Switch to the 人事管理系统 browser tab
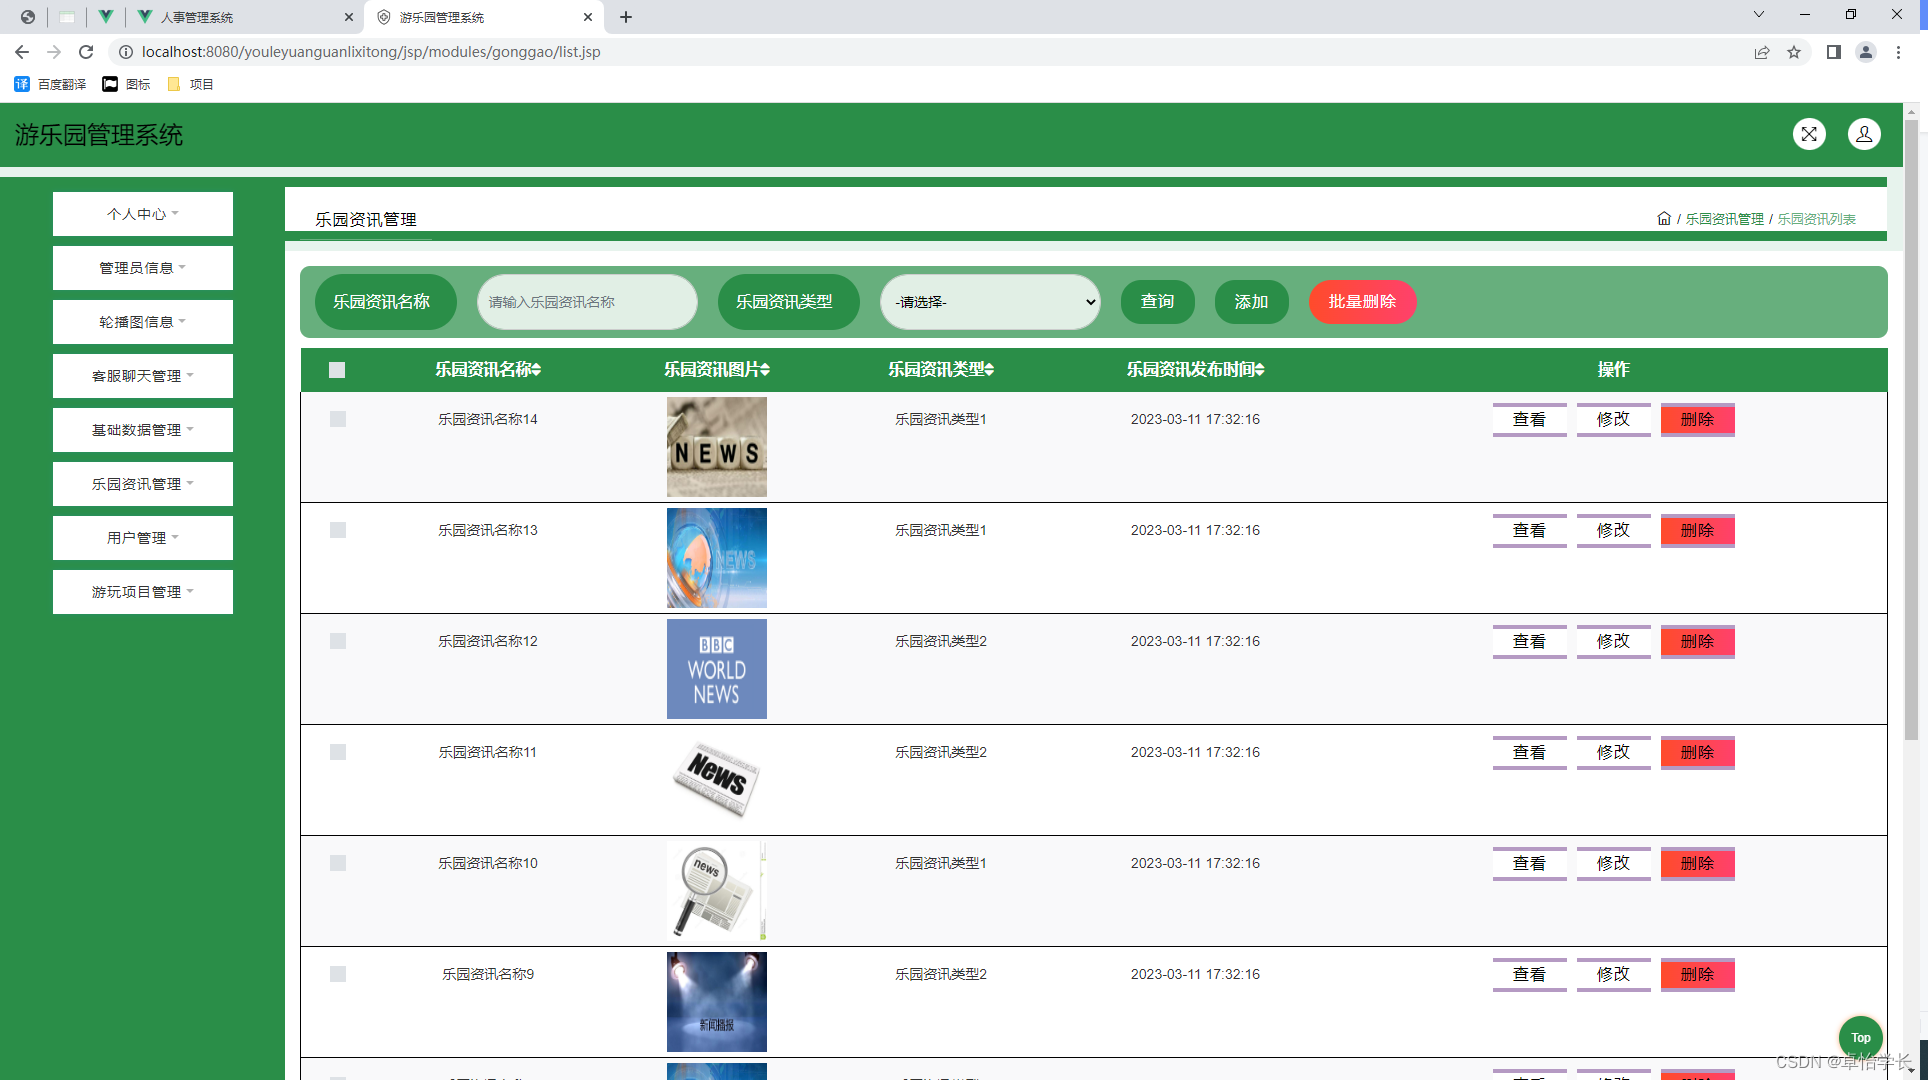1928x1080 pixels. click(x=198, y=17)
